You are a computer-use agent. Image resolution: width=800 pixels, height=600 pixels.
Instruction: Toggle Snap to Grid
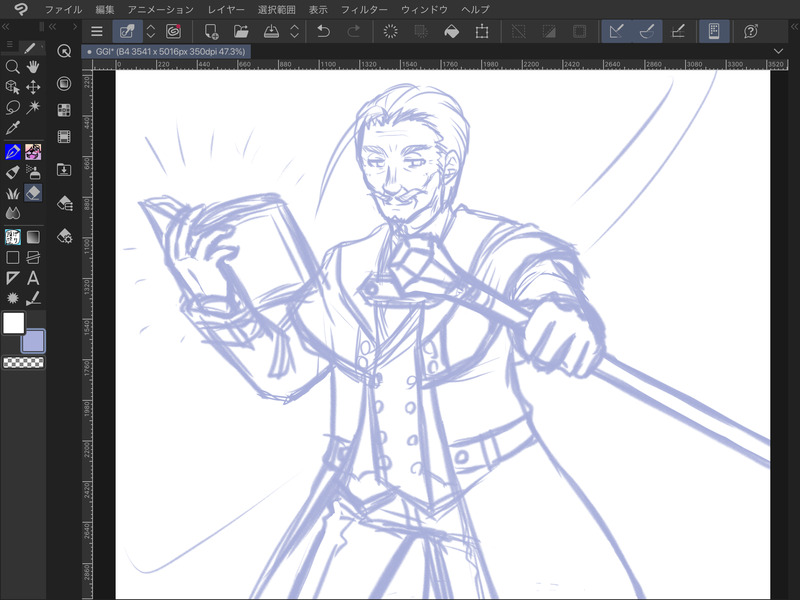tap(678, 32)
